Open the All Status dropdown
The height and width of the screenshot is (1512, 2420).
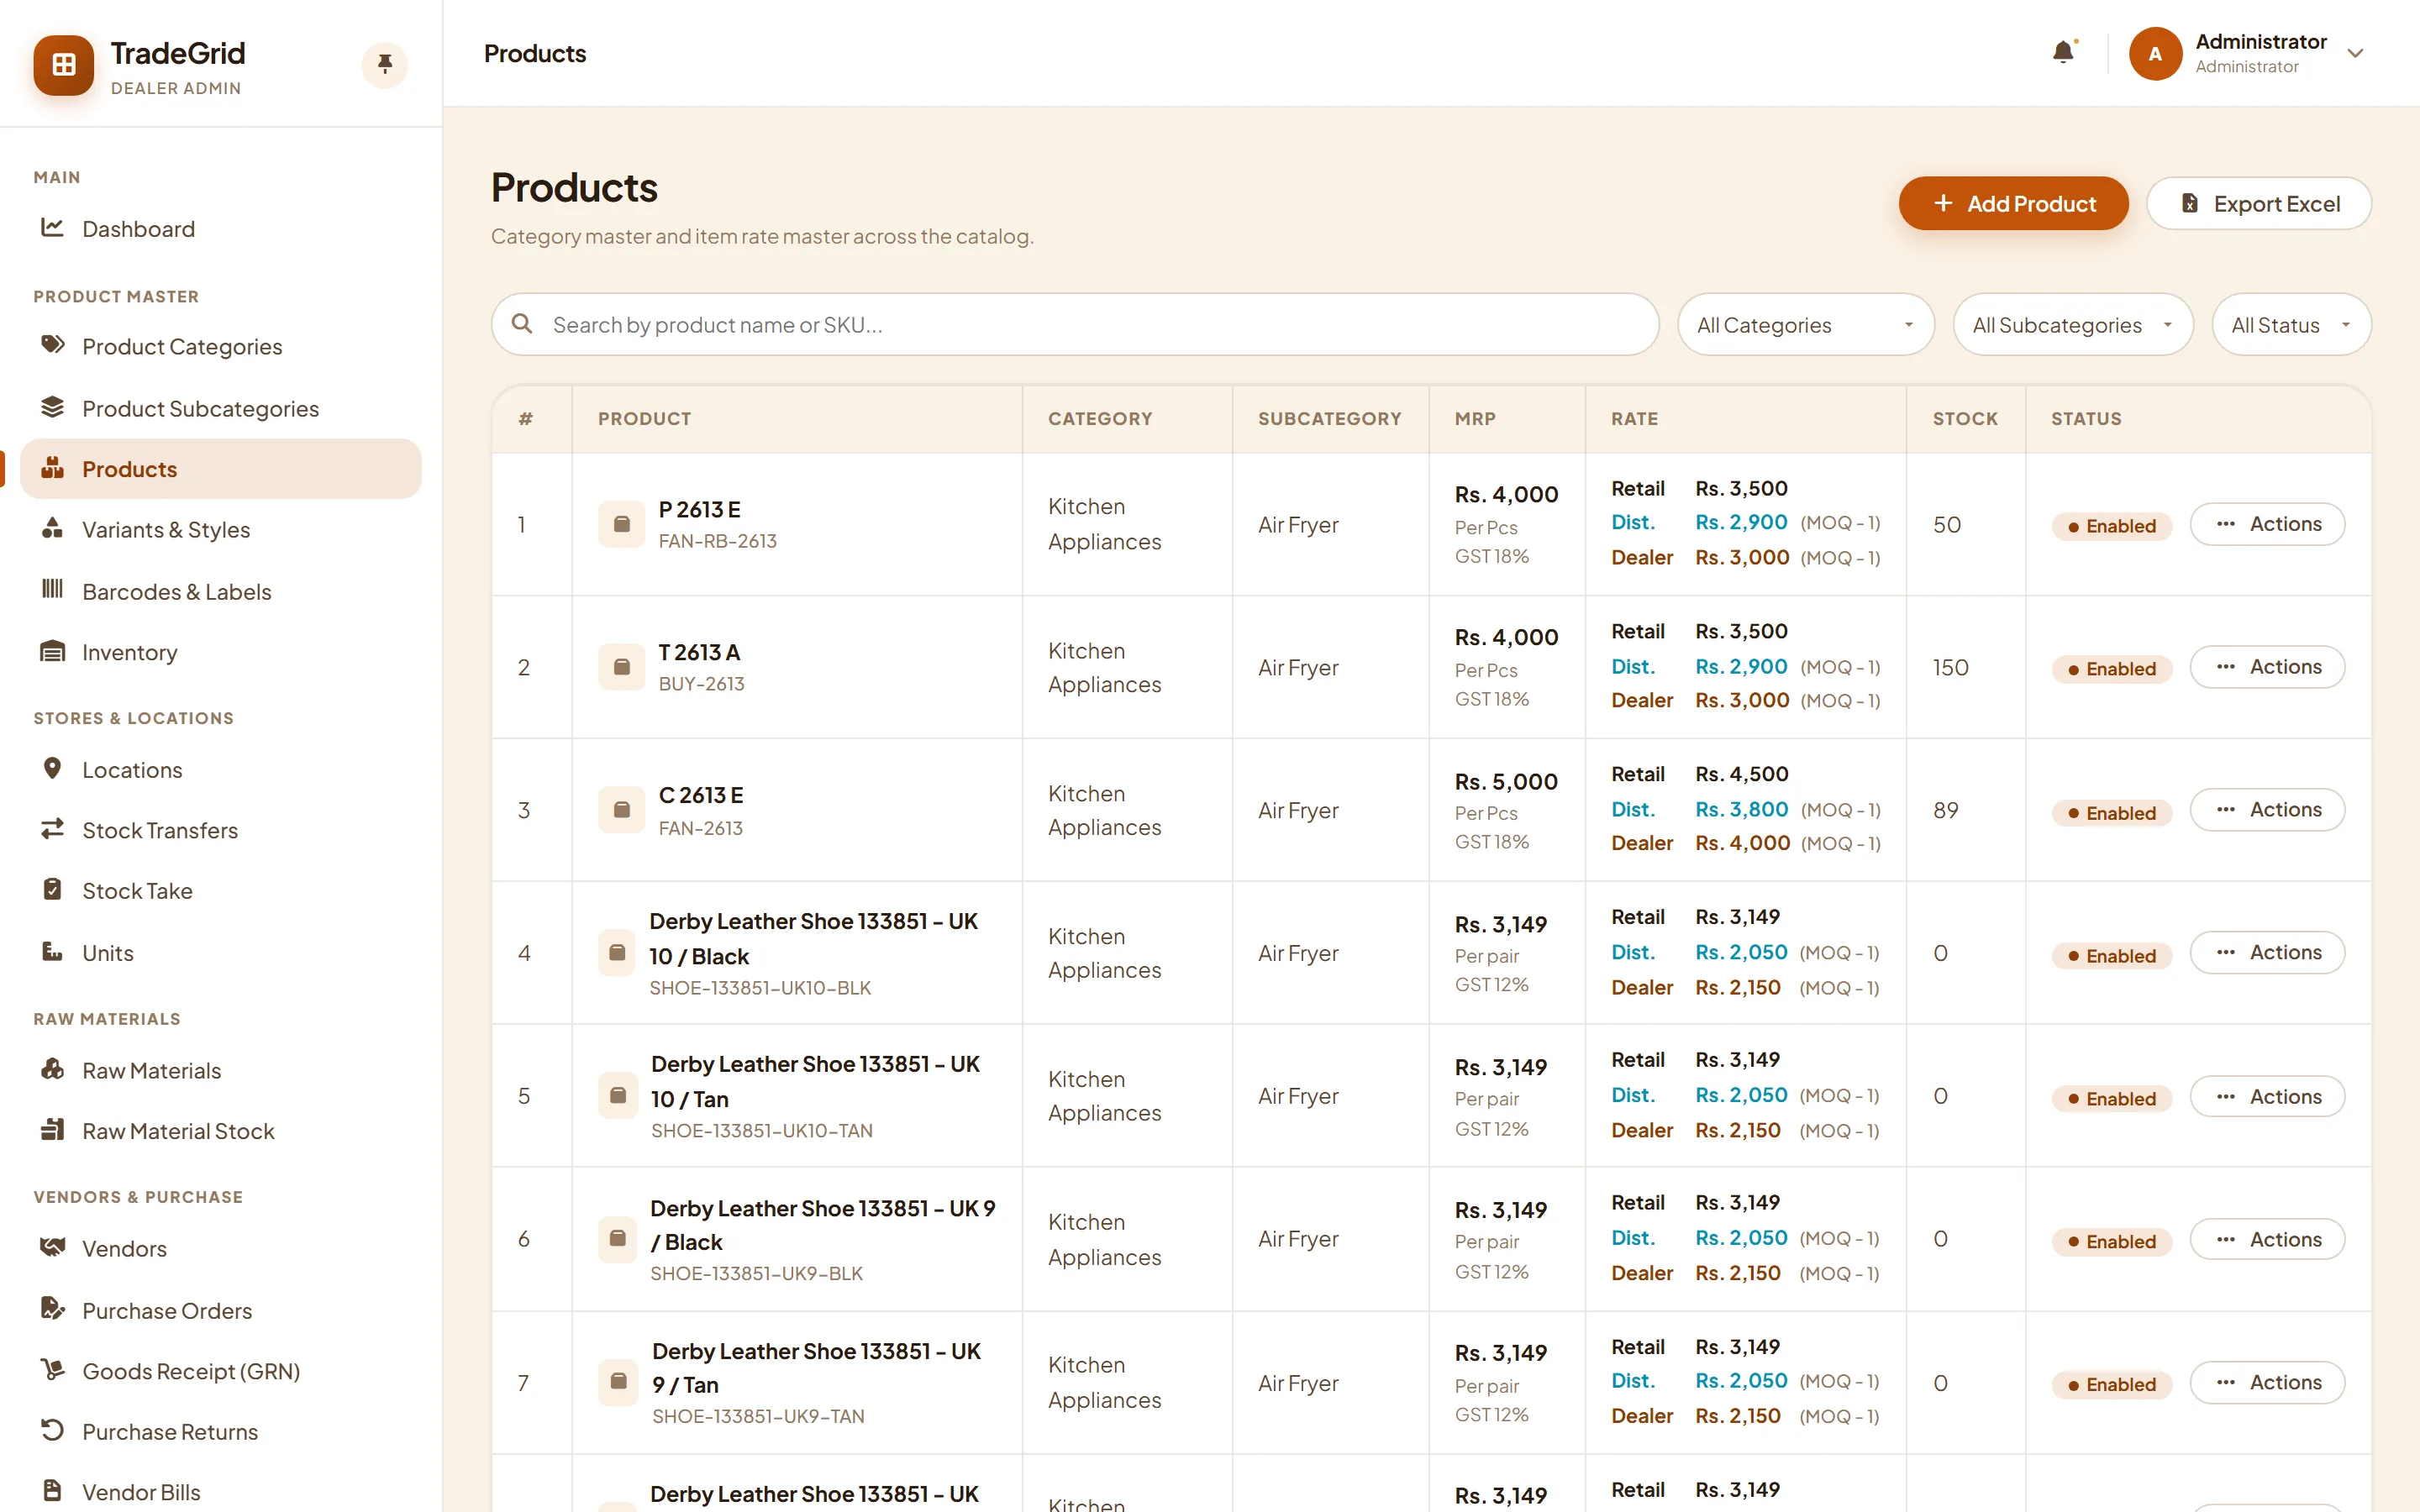click(2291, 324)
